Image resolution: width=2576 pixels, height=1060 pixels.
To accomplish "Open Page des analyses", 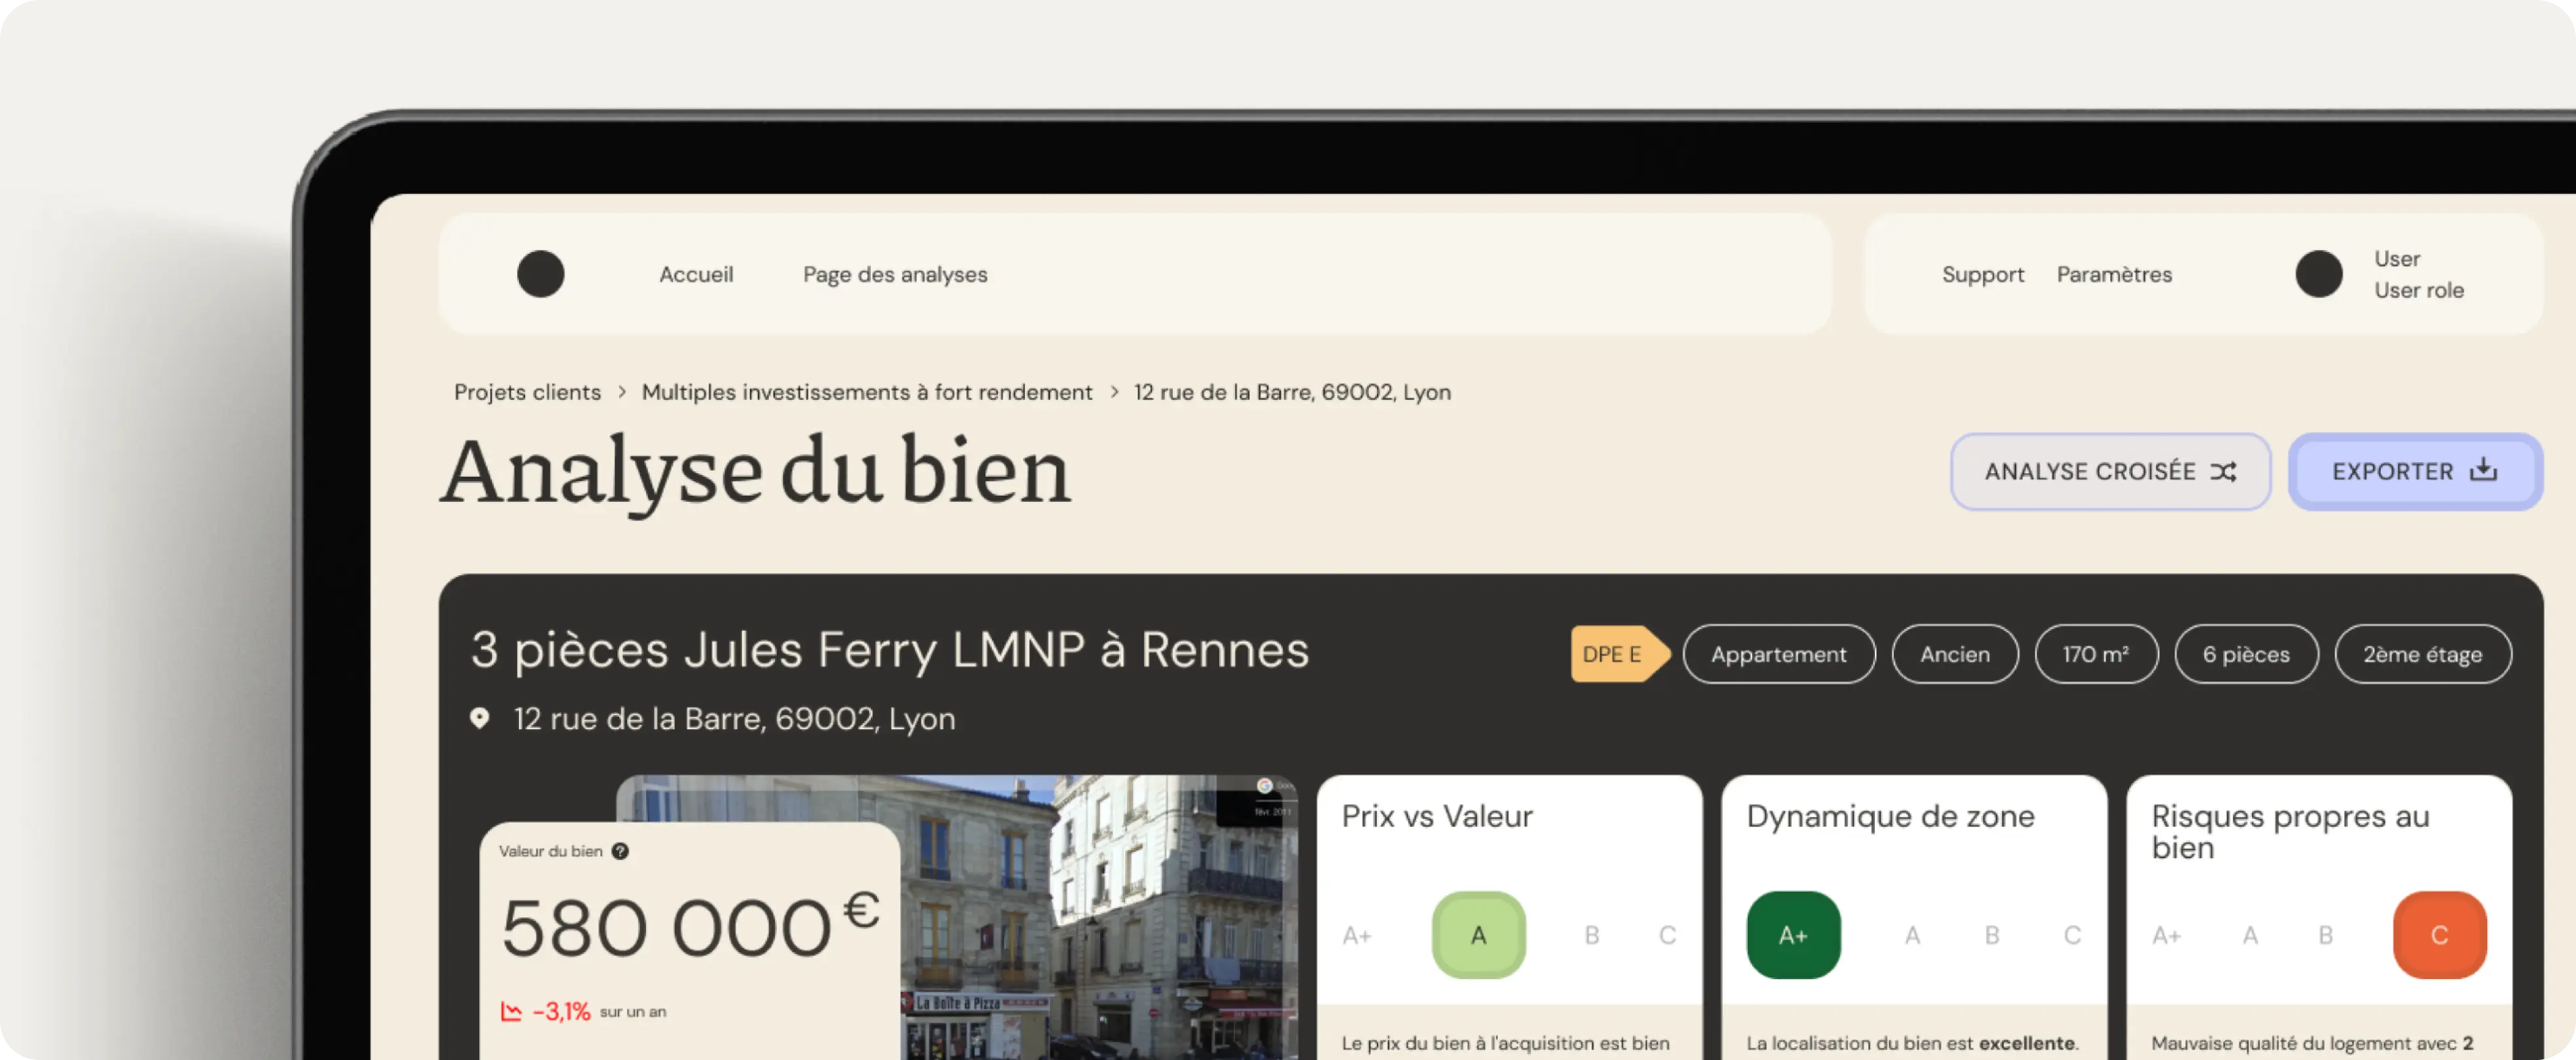I will point(895,274).
